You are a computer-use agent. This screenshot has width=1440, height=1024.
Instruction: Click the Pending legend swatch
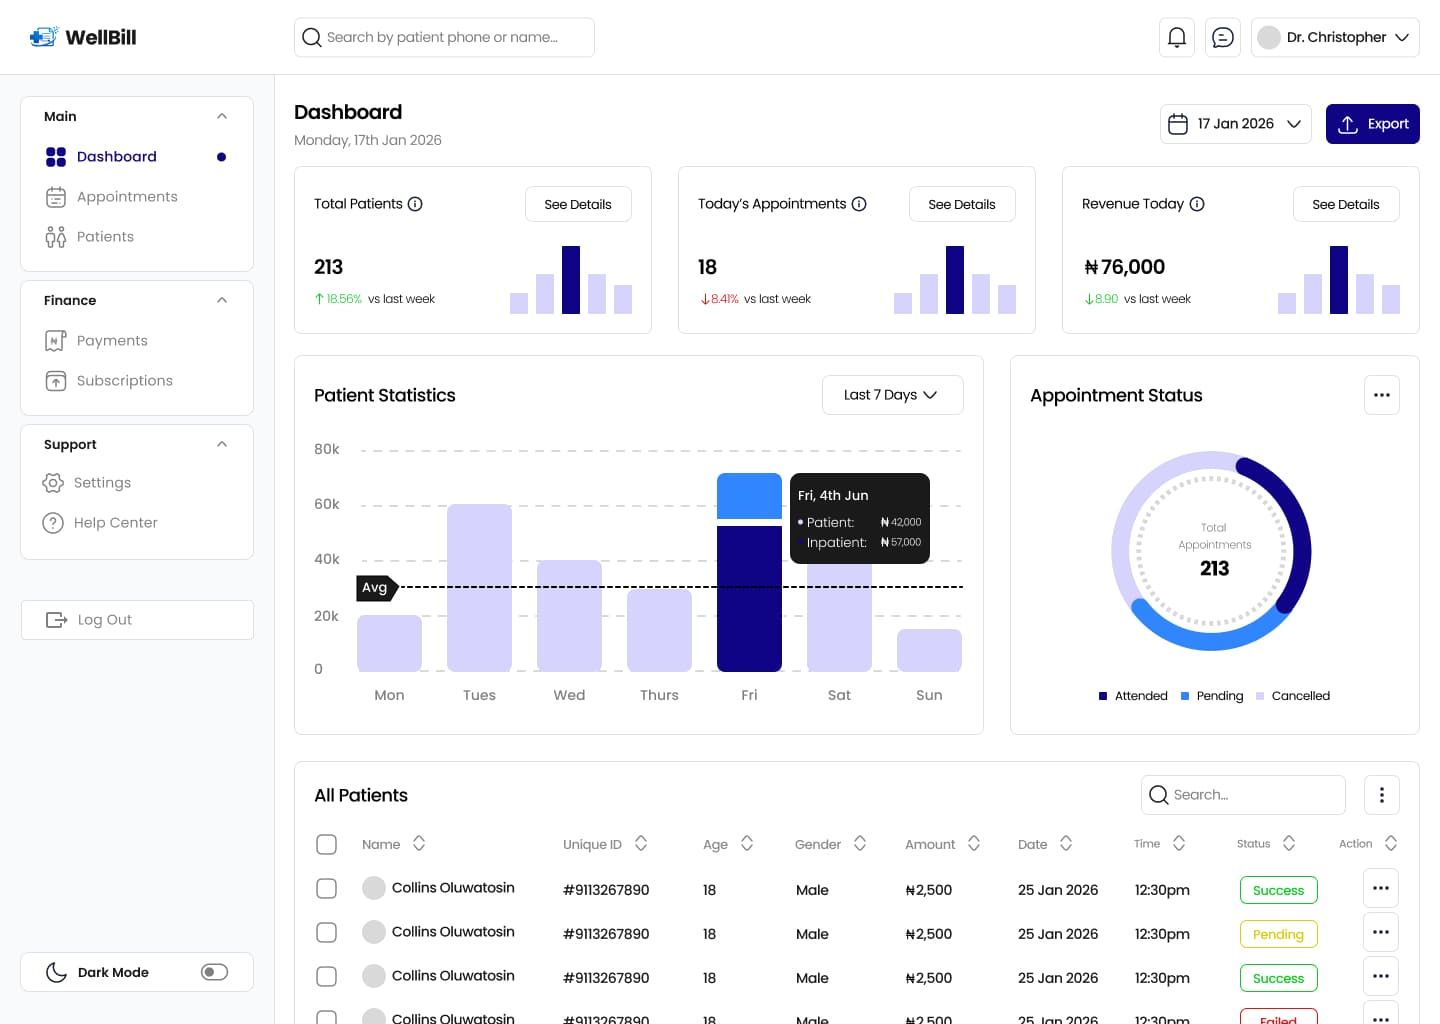point(1185,696)
